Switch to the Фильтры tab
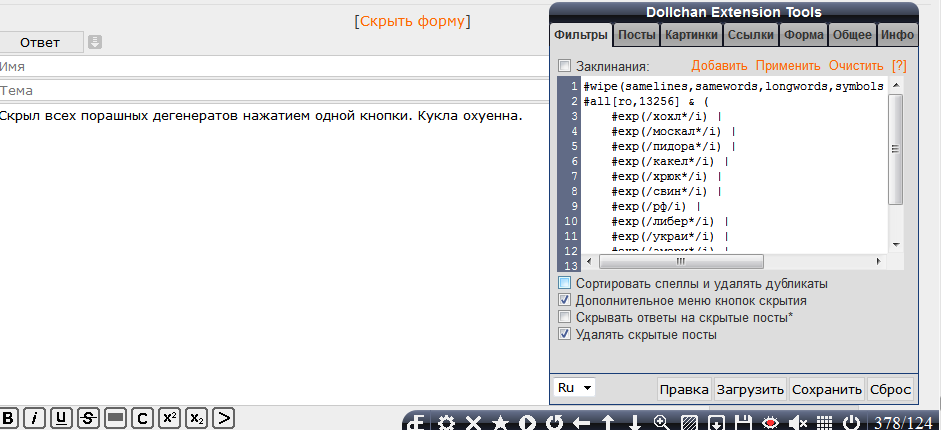941x430 pixels. (x=580, y=35)
